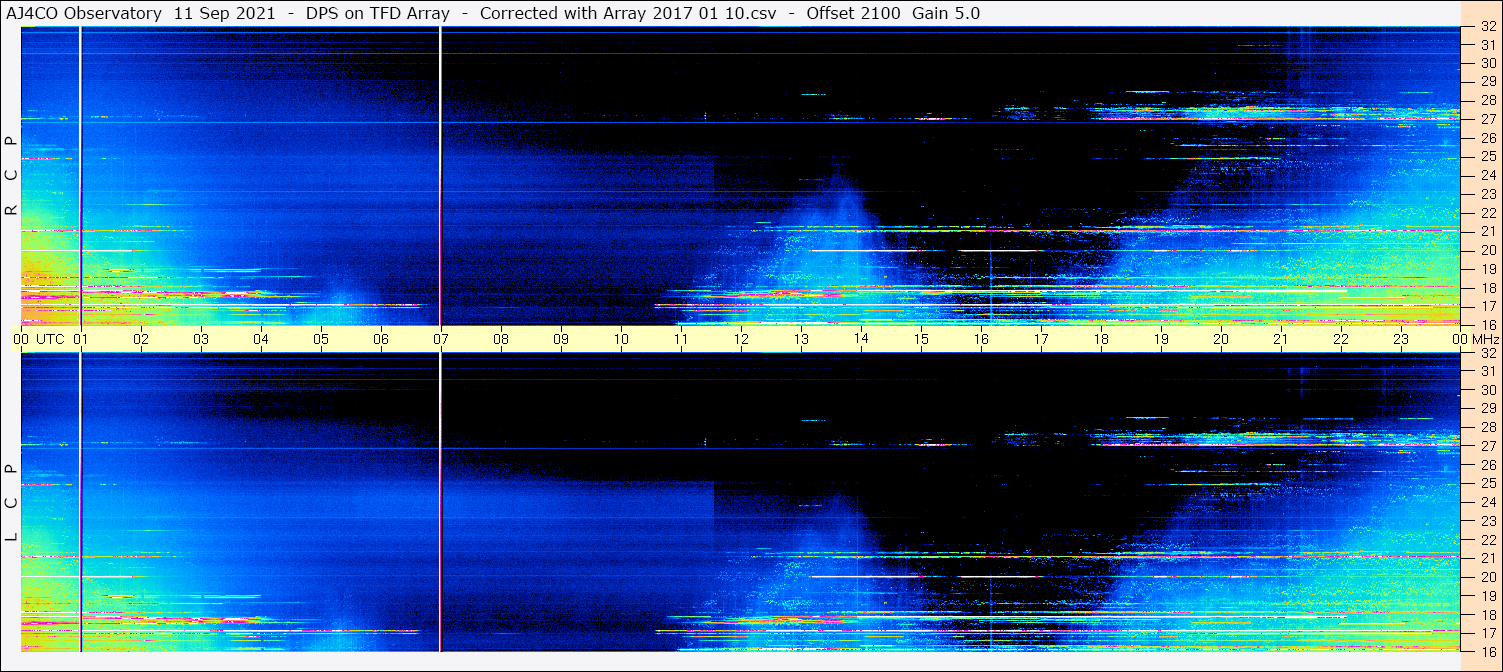Click the 00 UTC label on time axis
The image size is (1503, 672).
[39, 339]
